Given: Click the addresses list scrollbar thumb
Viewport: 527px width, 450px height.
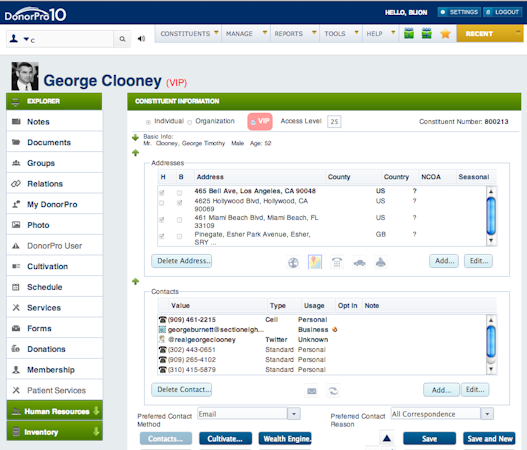Looking at the screenshot, I should (x=491, y=216).
